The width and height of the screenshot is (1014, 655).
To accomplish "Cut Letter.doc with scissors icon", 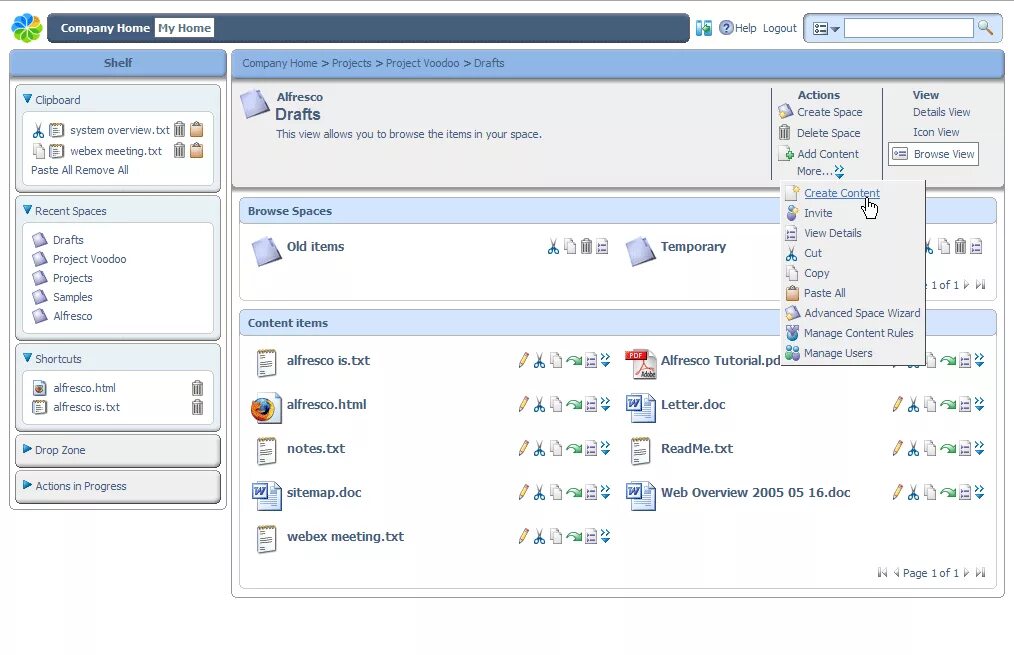I will pyautogui.click(x=913, y=405).
